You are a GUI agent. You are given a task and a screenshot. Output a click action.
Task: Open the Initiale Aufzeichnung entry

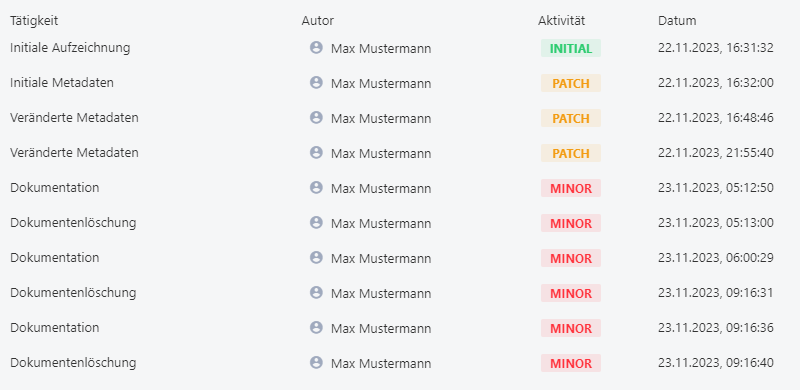click(x=70, y=48)
